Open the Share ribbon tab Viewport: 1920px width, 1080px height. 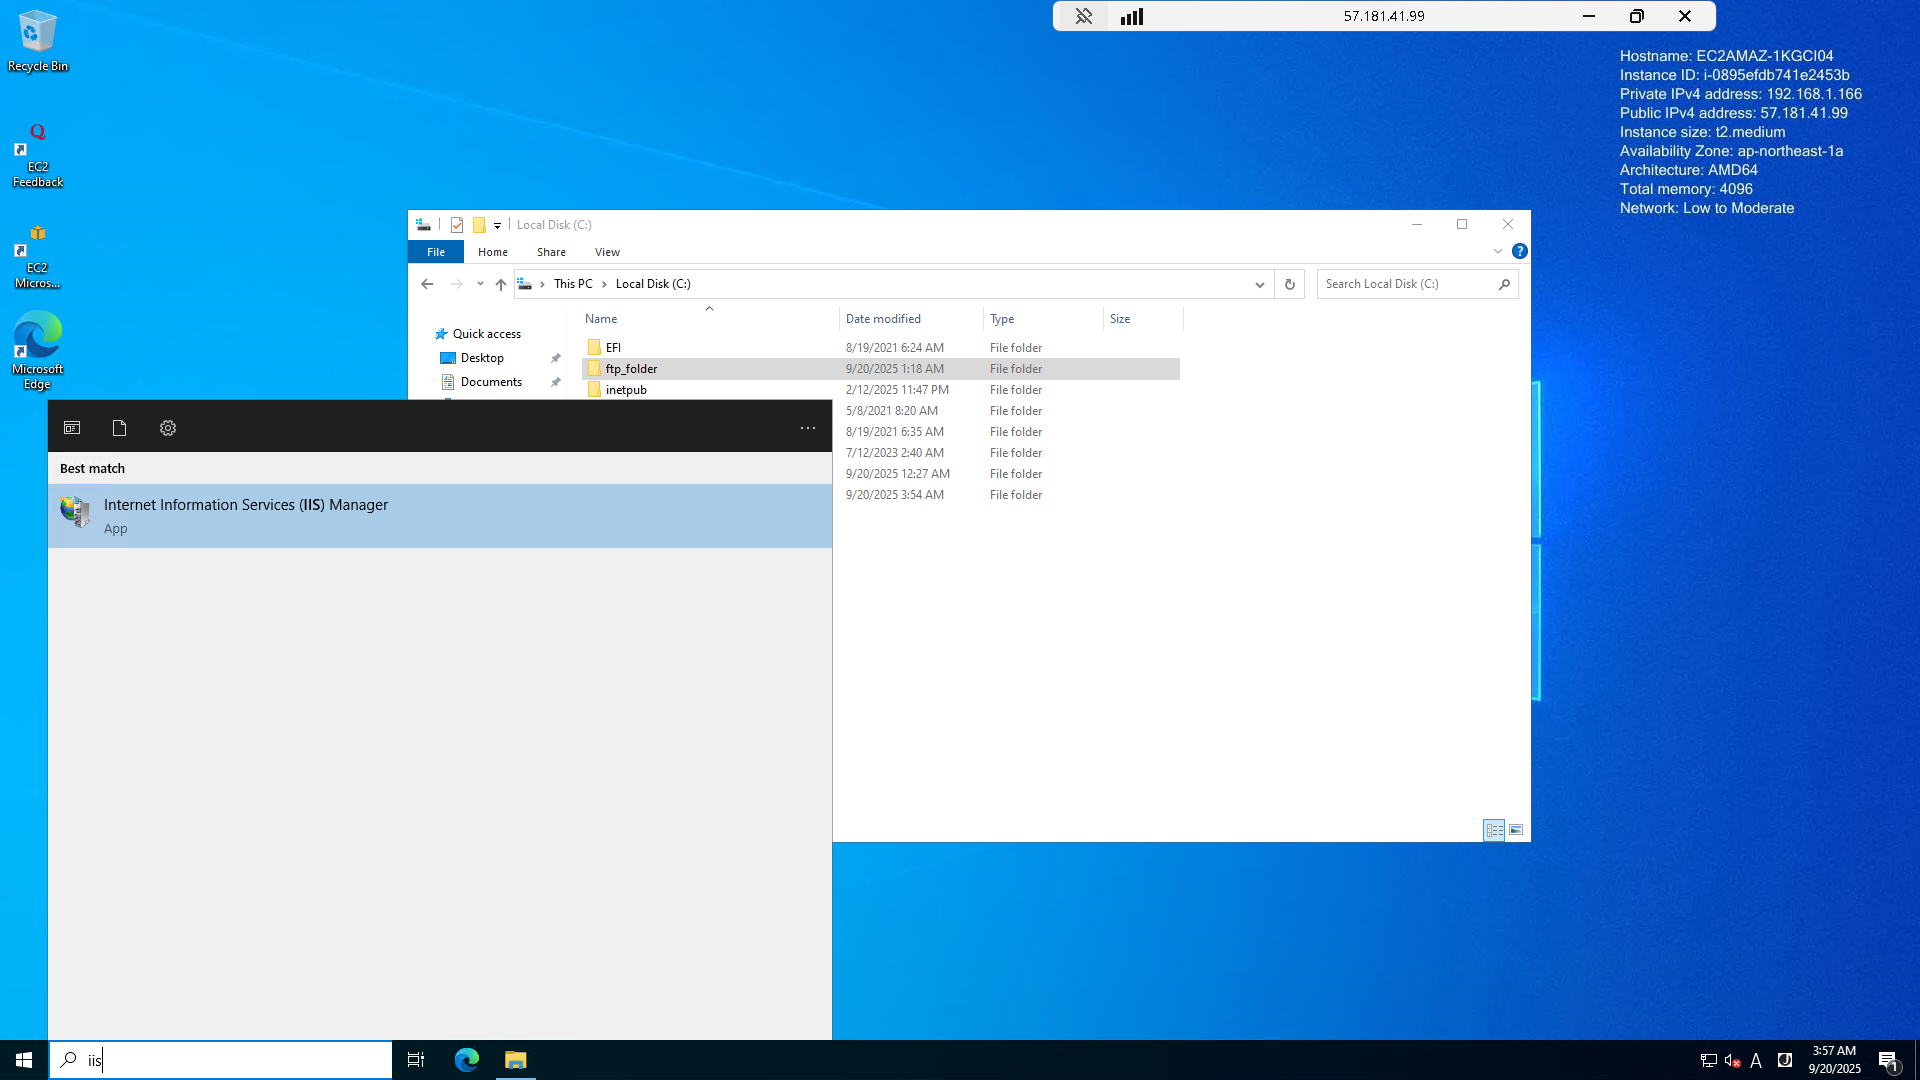click(551, 252)
